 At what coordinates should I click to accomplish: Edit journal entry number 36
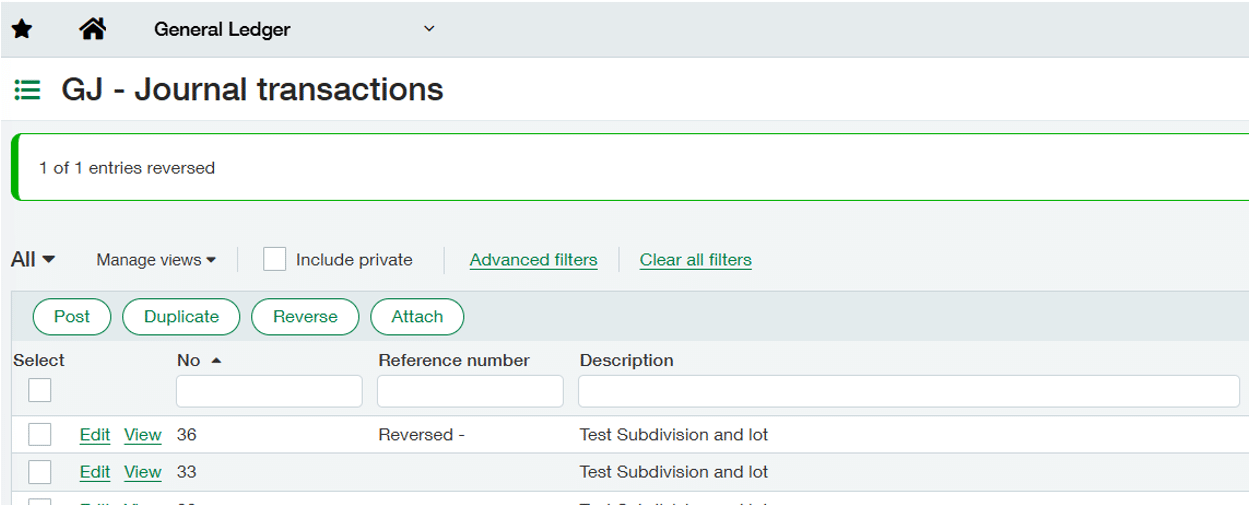click(x=95, y=435)
